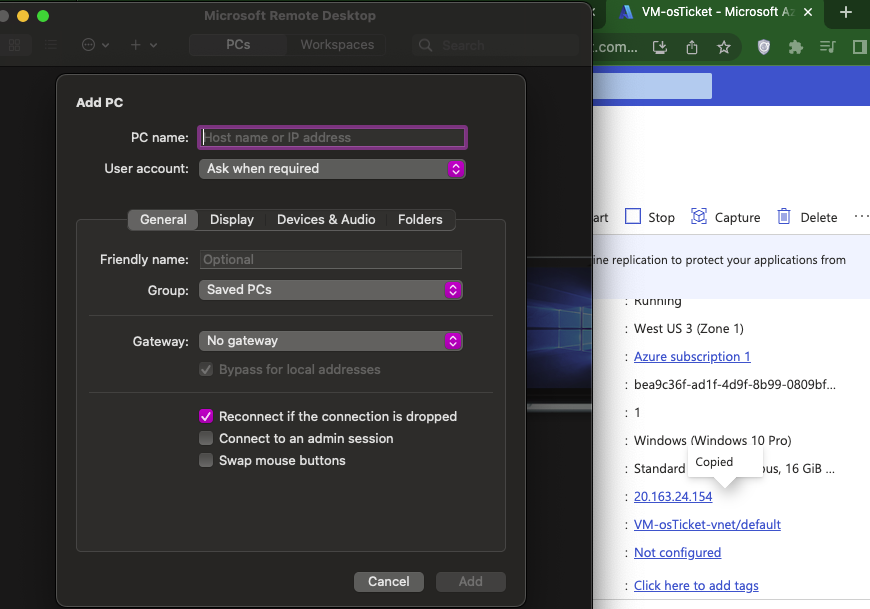The width and height of the screenshot is (870, 609).
Task: Switch to the Display tab
Action: [x=232, y=220]
